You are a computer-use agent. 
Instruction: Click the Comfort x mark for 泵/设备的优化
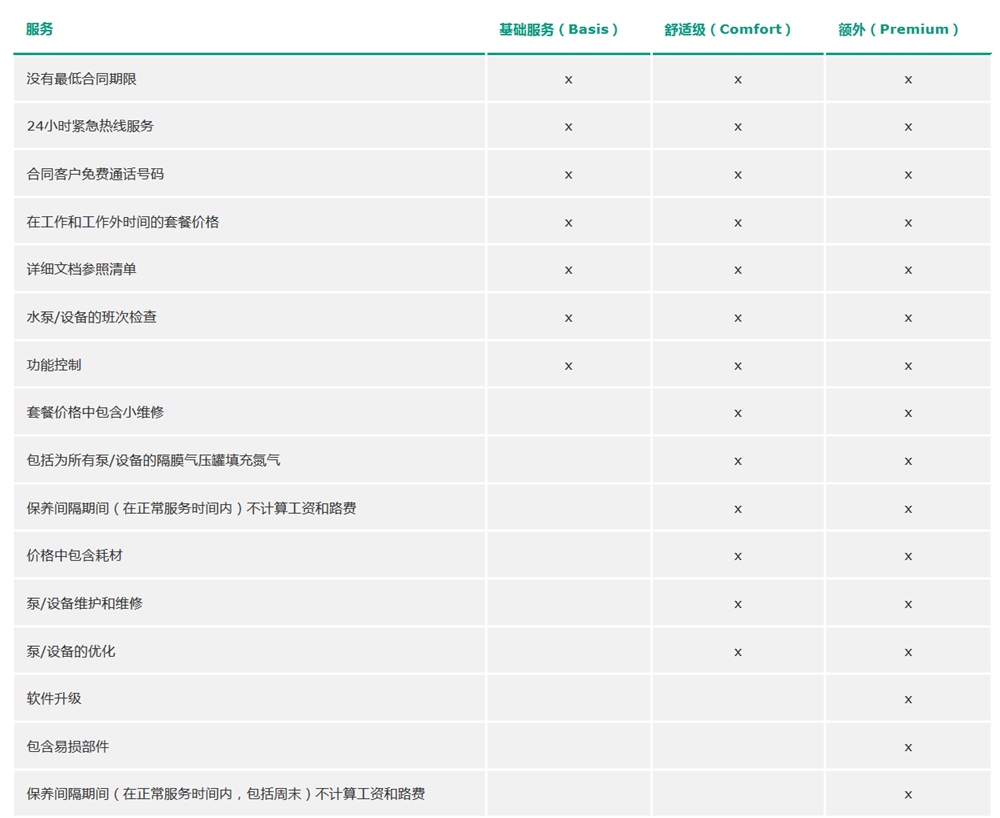[738, 652]
